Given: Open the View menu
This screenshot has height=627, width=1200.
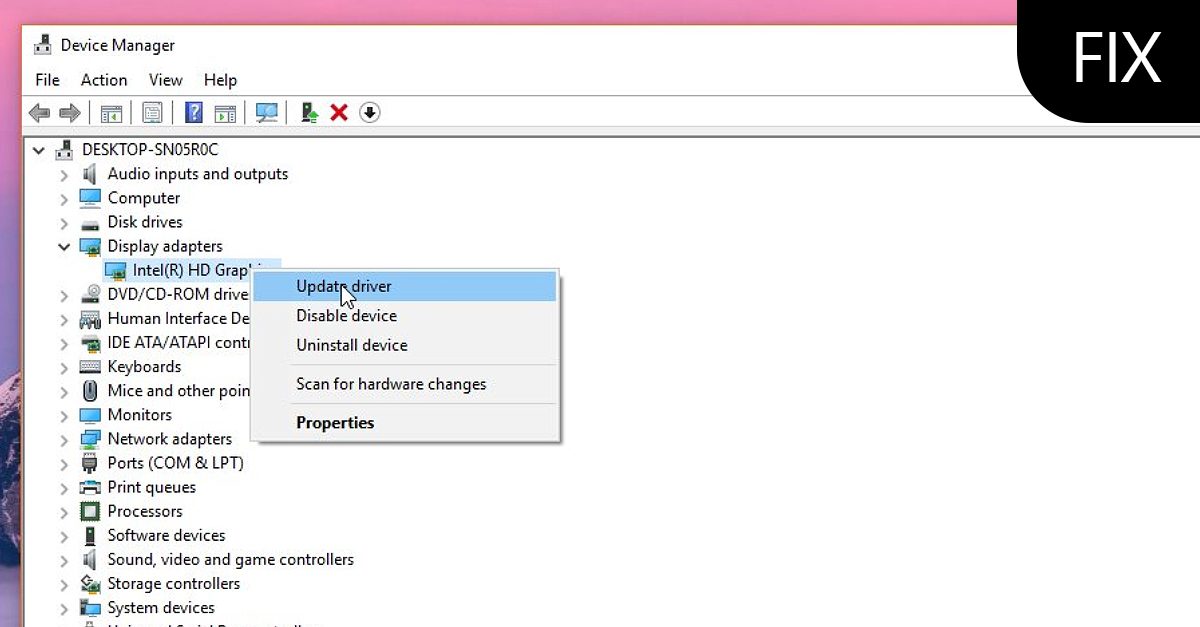Looking at the screenshot, I should point(165,80).
